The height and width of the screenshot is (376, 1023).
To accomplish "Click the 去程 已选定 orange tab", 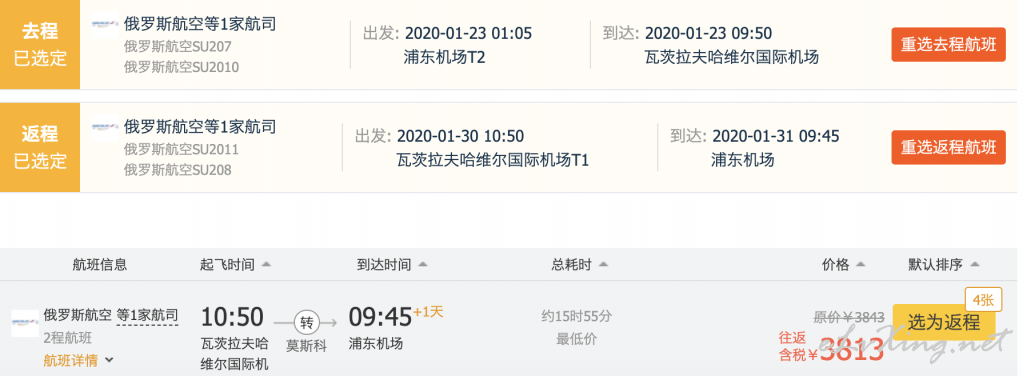I will (x=40, y=44).
